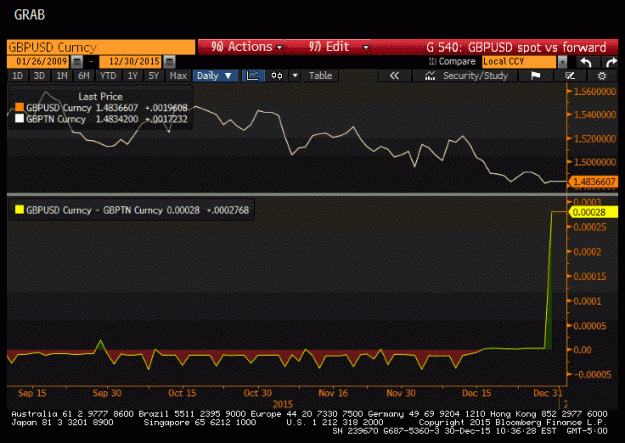Click GBPTN Curncy legend entry text
This screenshot has height=443, width=625.
56,119
